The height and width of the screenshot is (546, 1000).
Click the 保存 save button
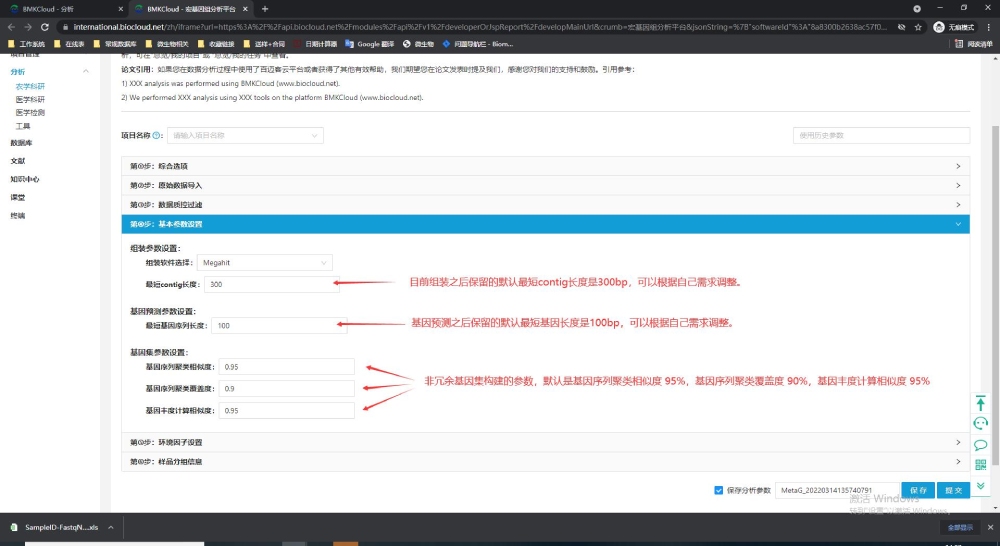pyautogui.click(x=919, y=490)
